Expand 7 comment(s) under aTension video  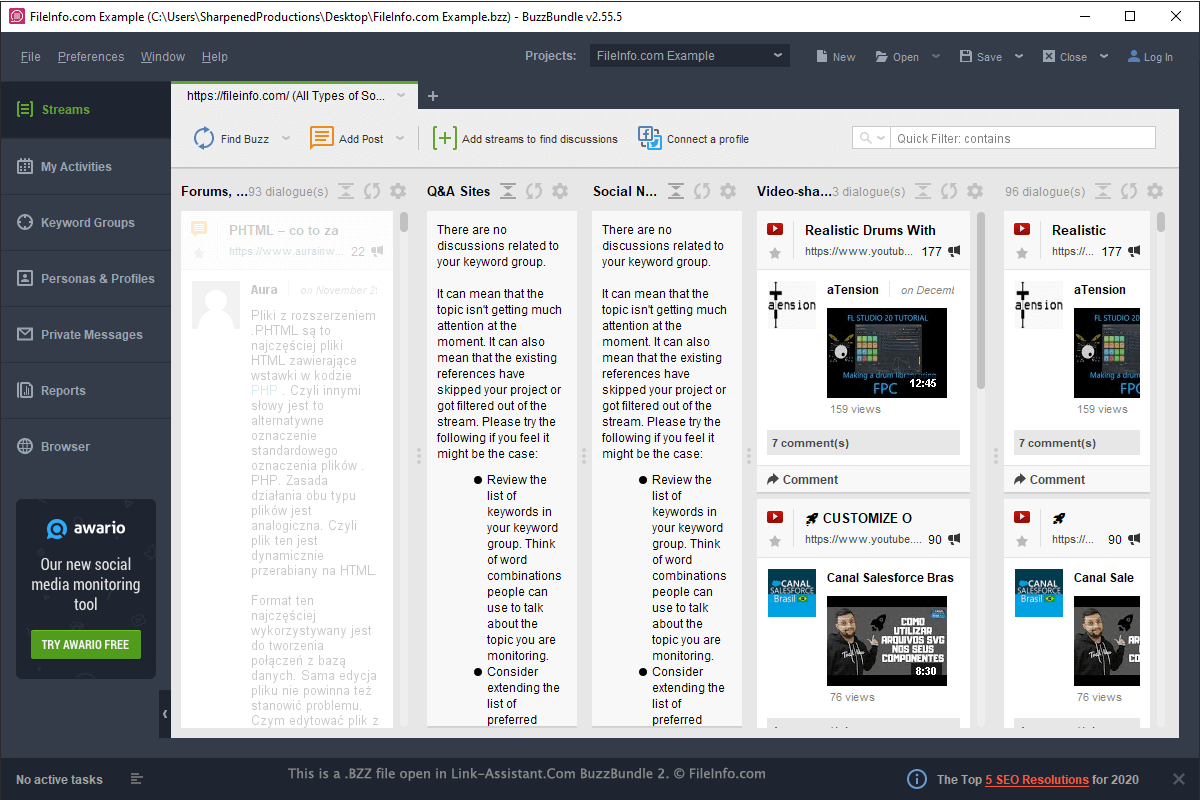tap(864, 443)
